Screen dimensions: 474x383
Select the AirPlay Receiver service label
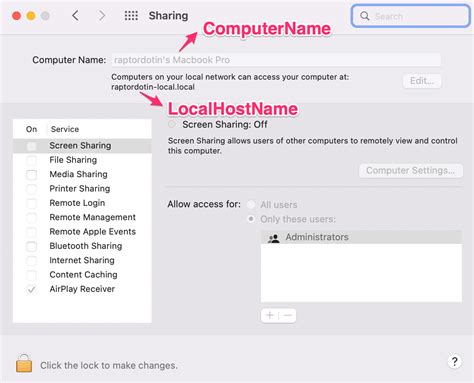click(x=82, y=289)
